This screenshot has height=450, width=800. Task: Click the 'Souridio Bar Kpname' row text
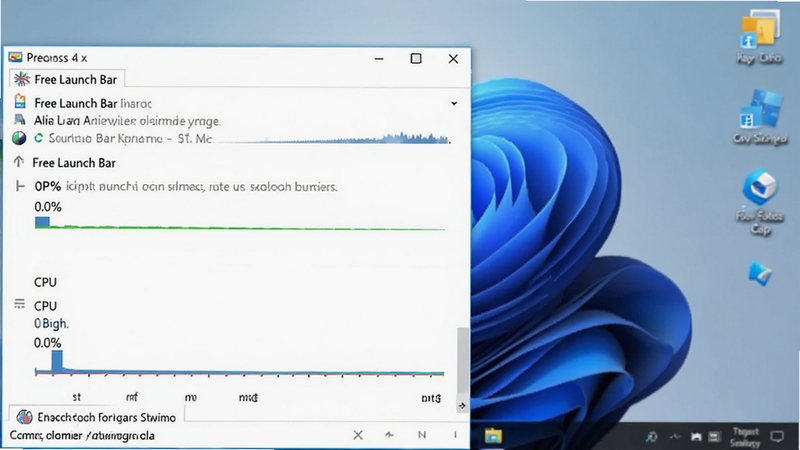[130, 138]
